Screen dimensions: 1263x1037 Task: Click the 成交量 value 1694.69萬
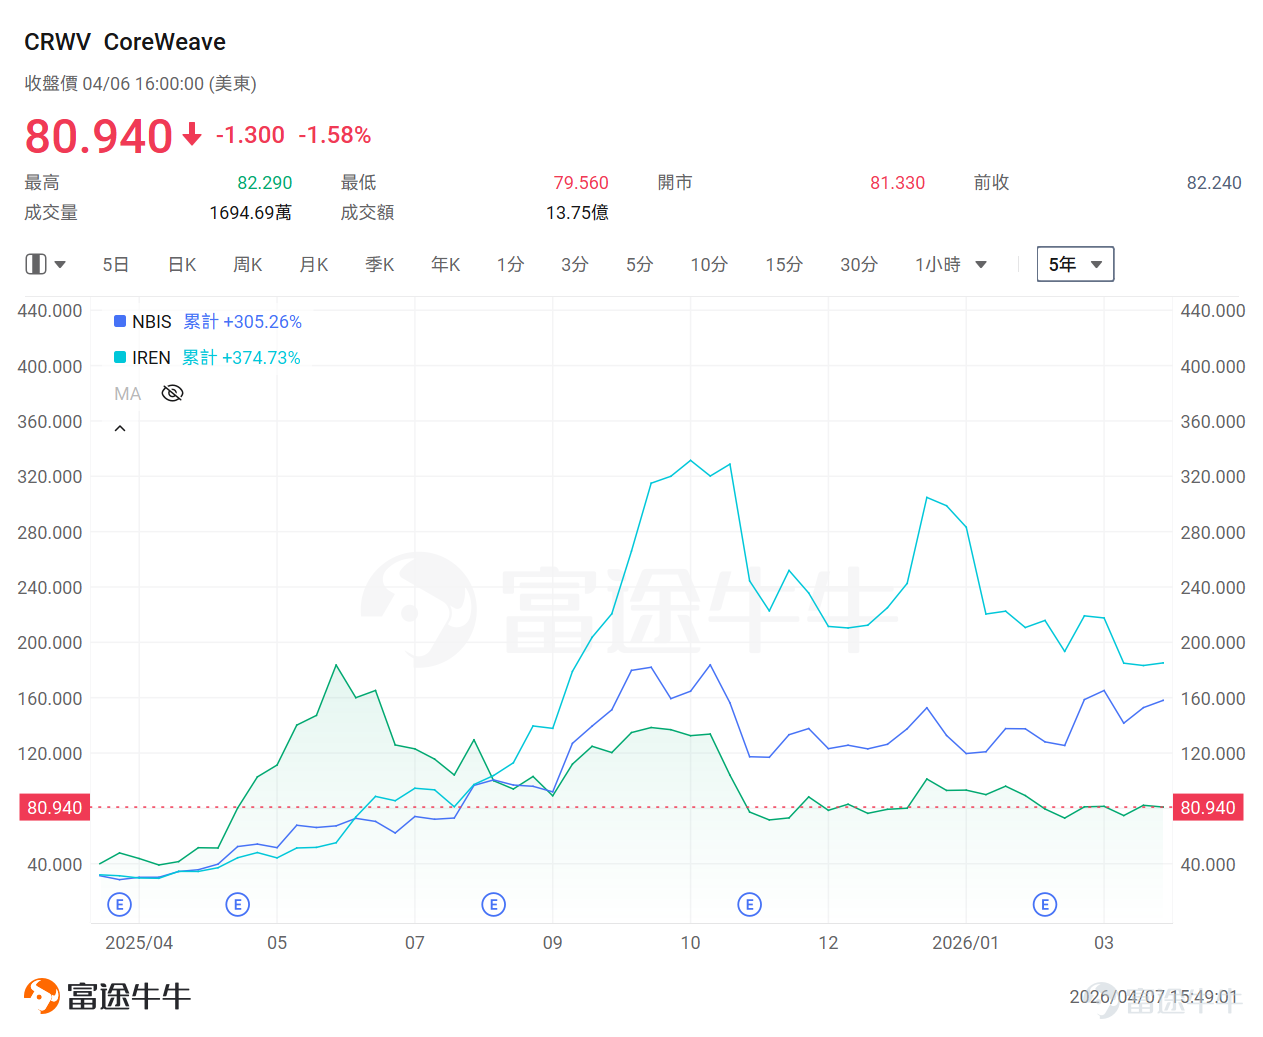point(251,213)
